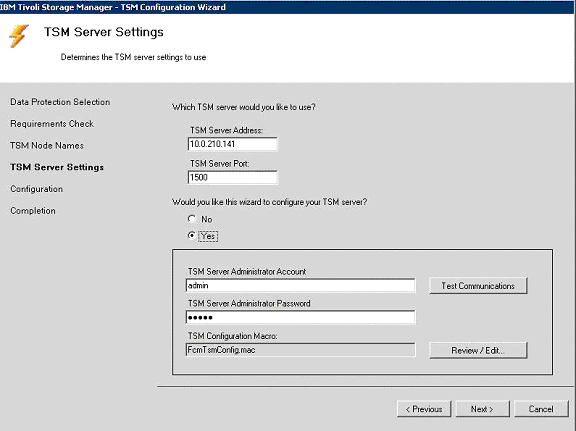Click the 'TSM Server Address:' label

point(226,130)
